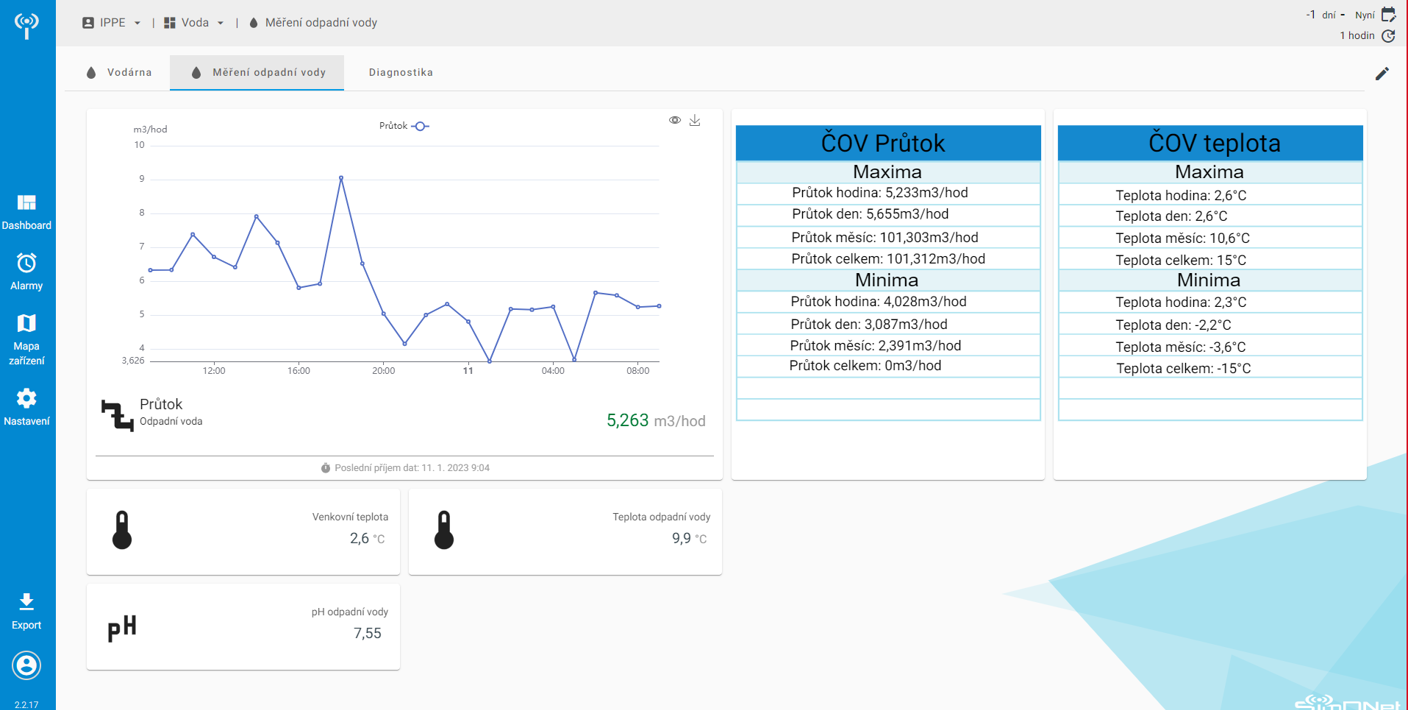Toggle the Průtok series legend marker
This screenshot has width=1408, height=710.
pos(420,126)
